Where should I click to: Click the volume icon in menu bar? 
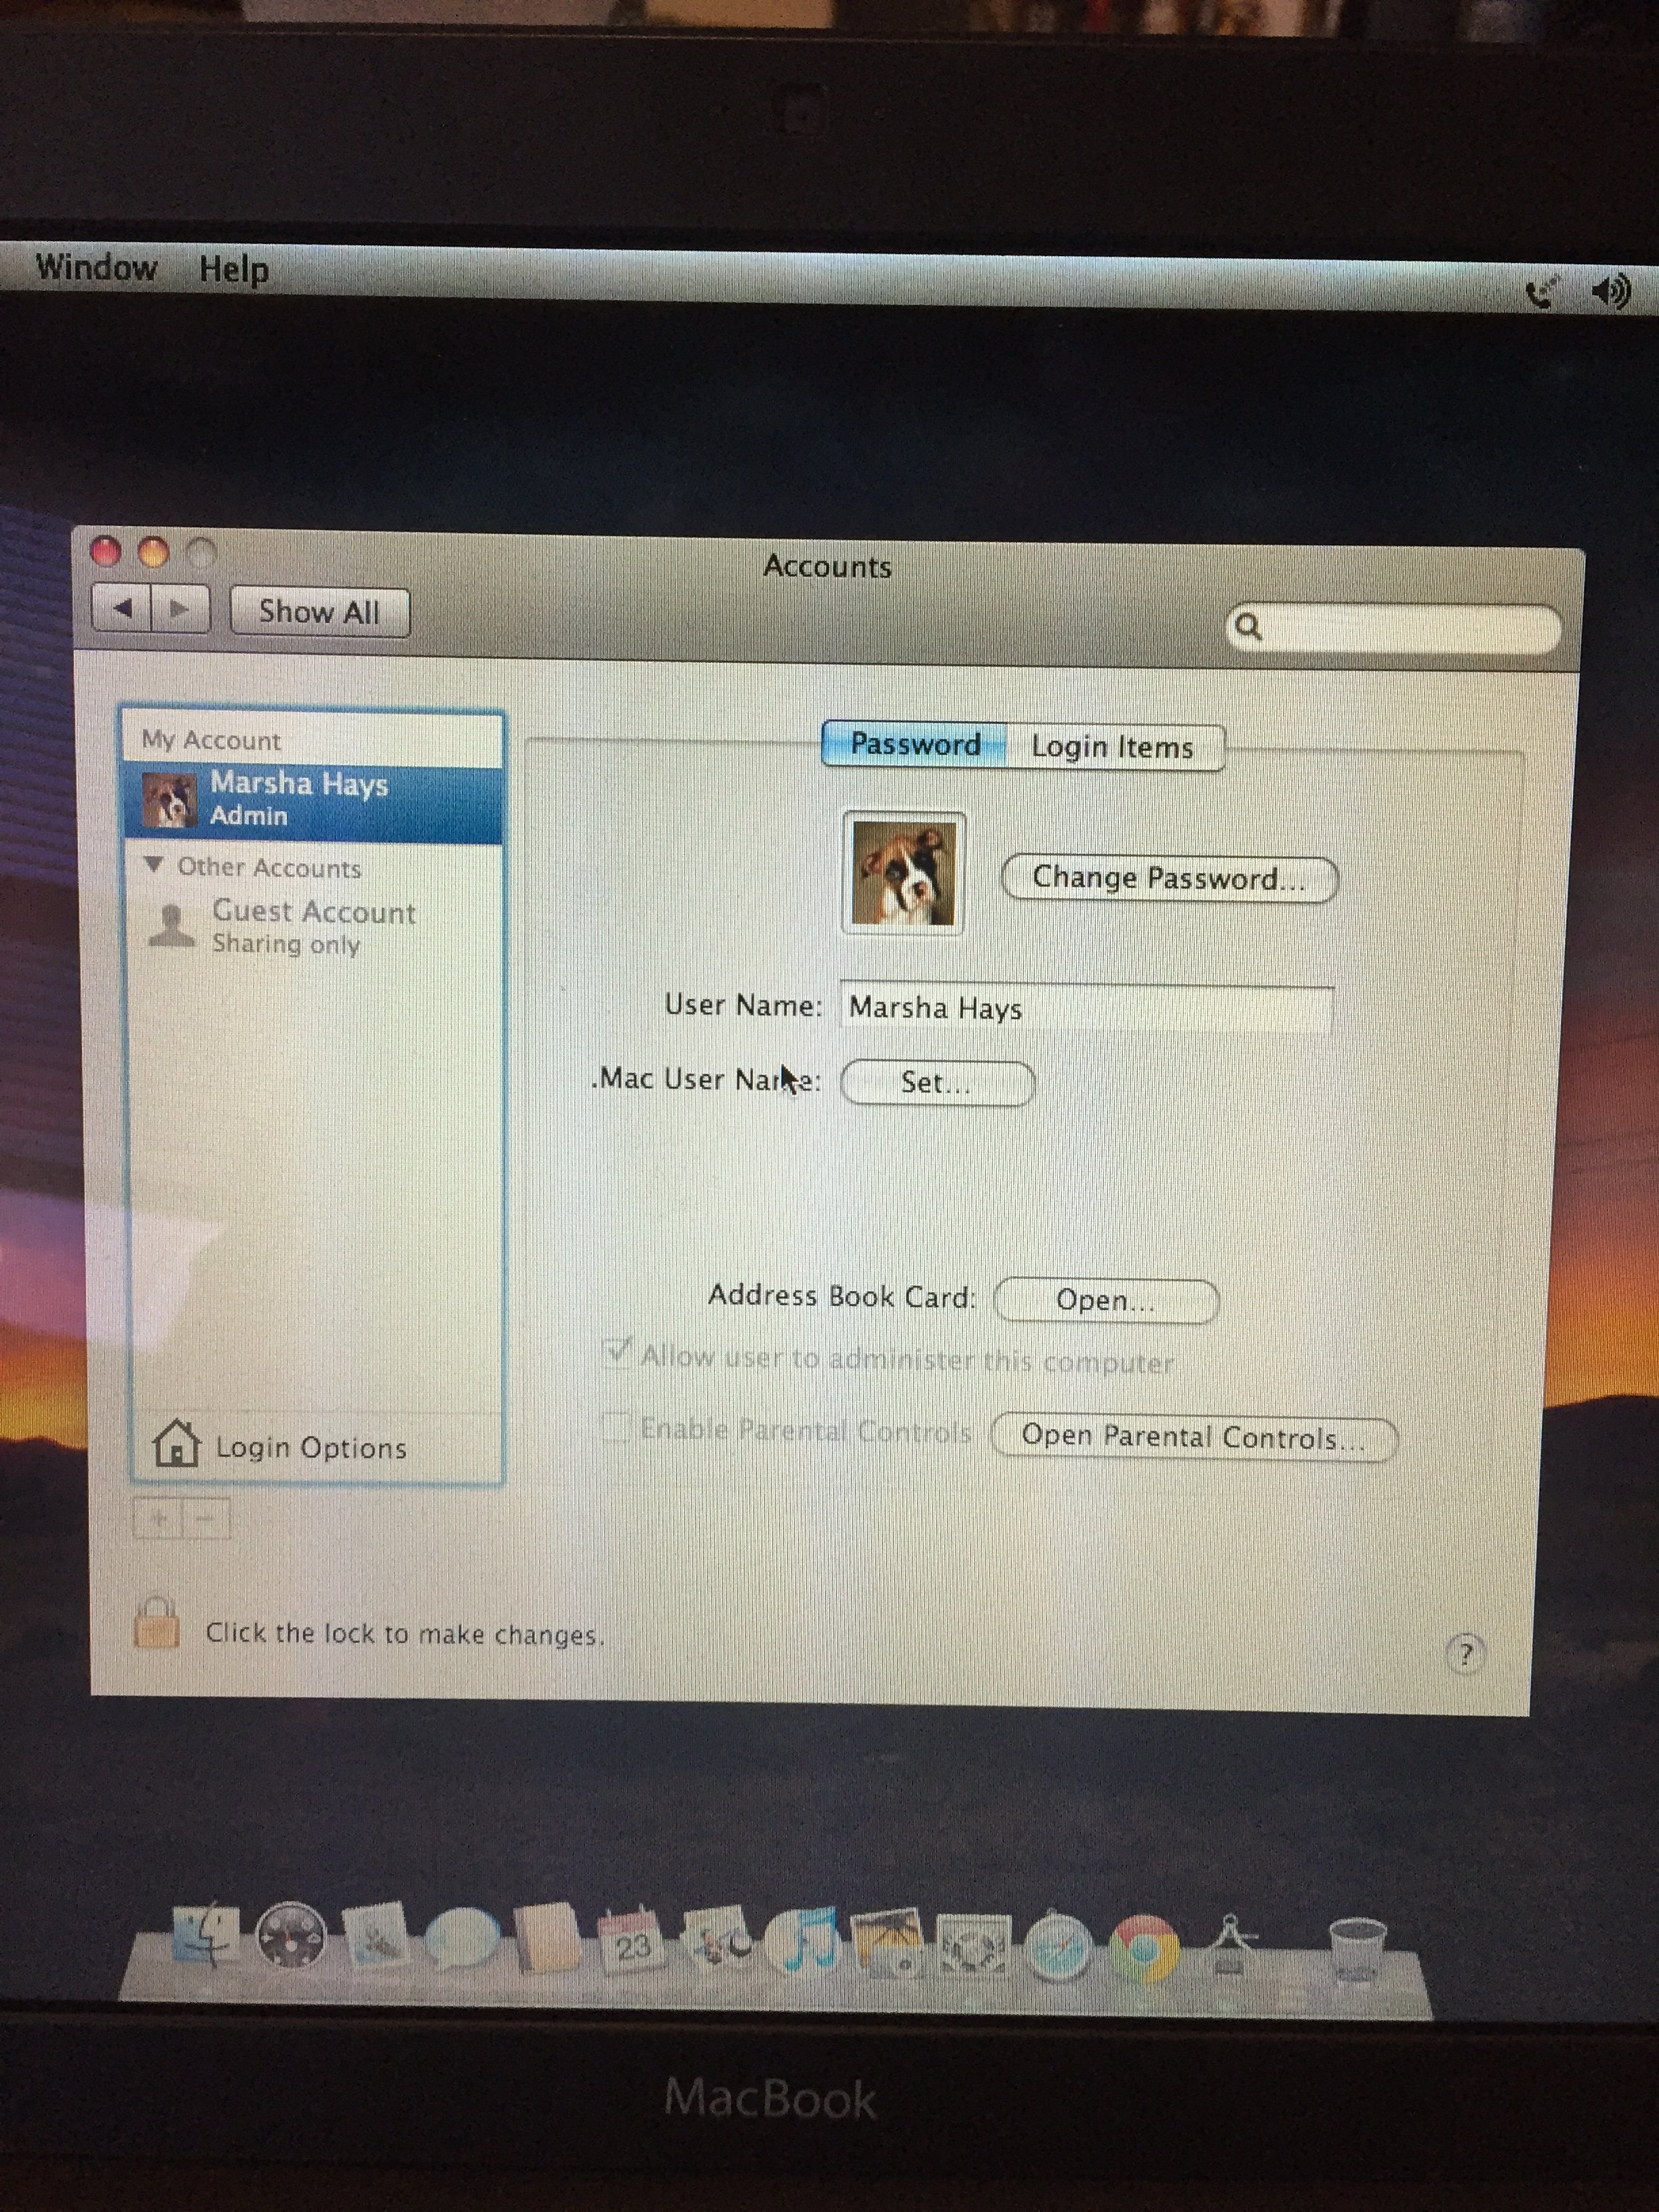[1610, 292]
